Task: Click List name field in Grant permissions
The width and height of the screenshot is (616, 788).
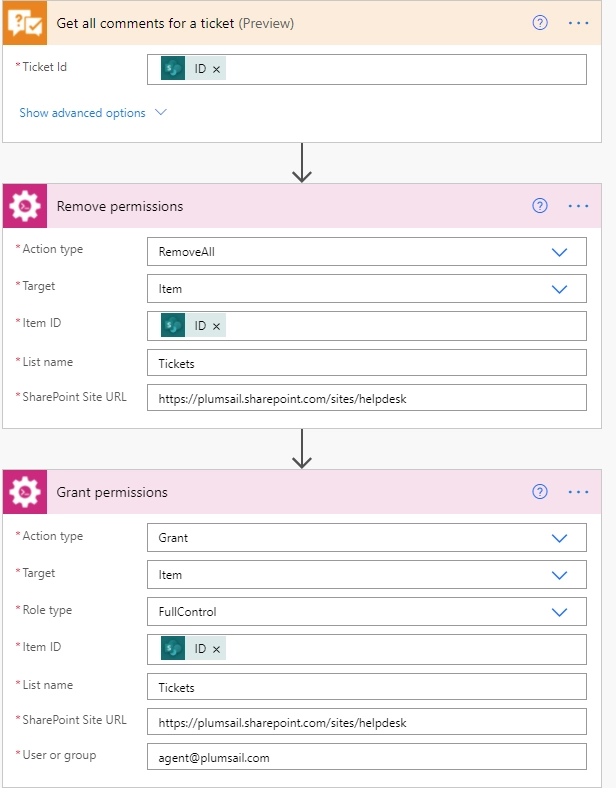Action: 367,686
